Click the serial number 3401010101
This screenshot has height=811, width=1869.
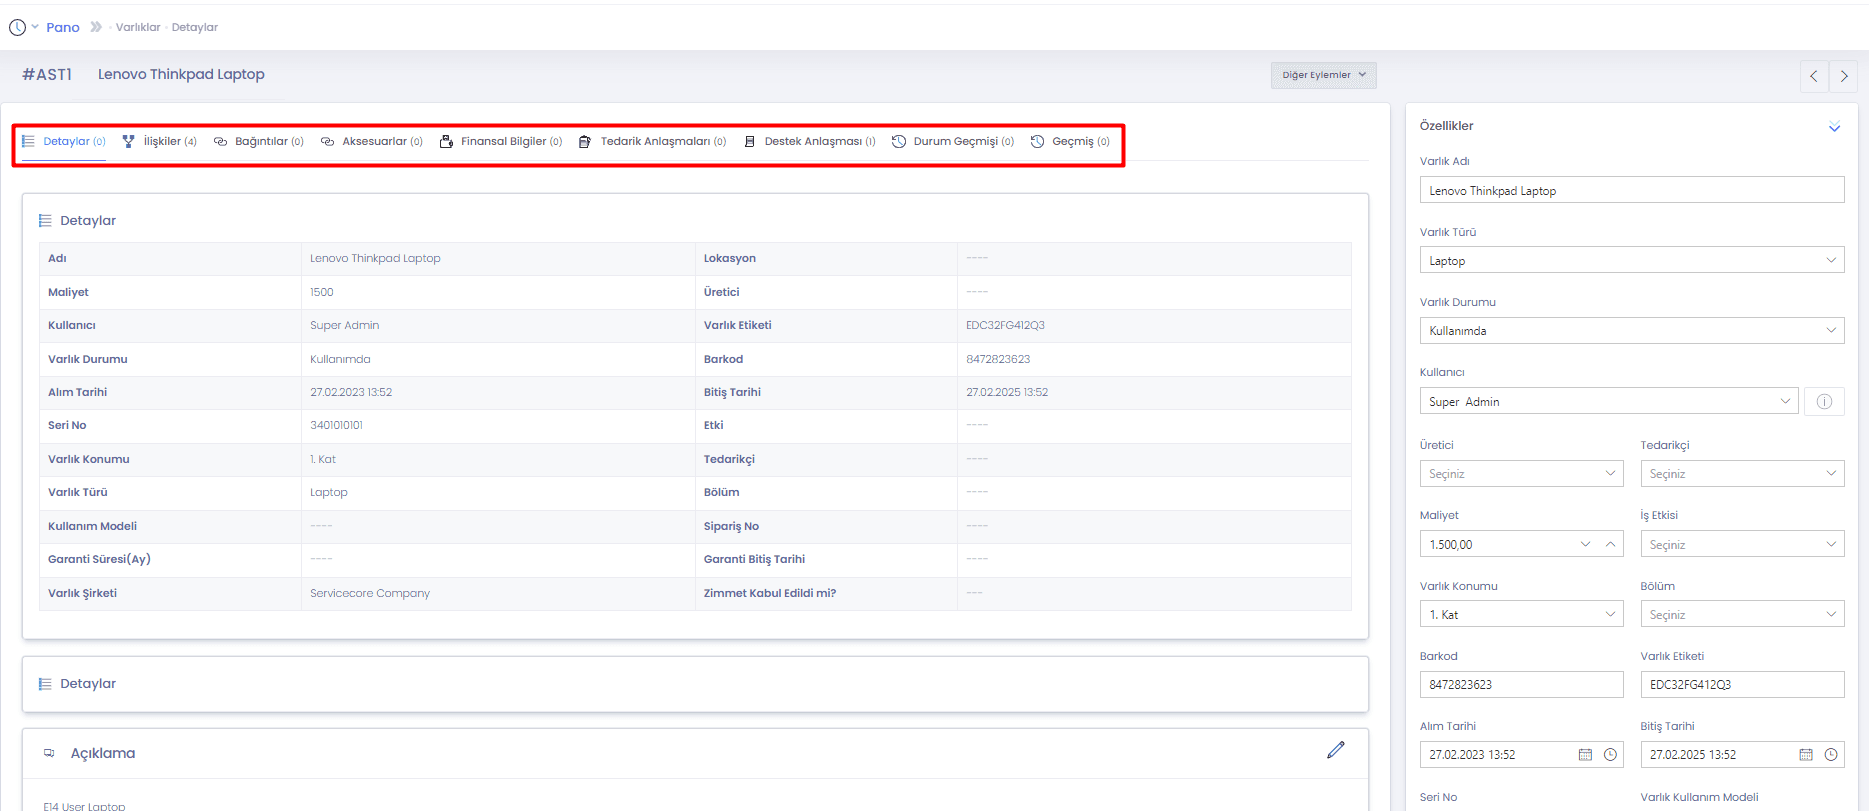(336, 425)
